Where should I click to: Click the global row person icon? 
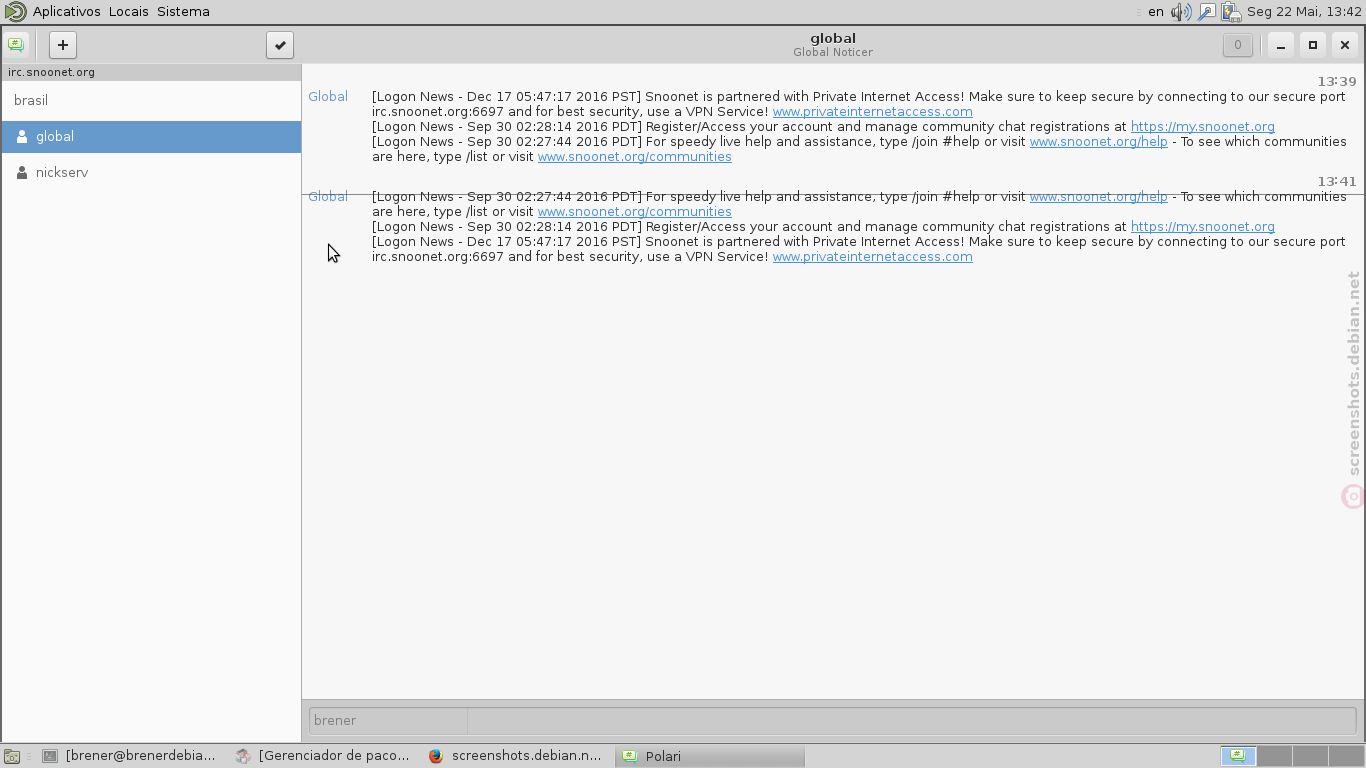point(22,137)
